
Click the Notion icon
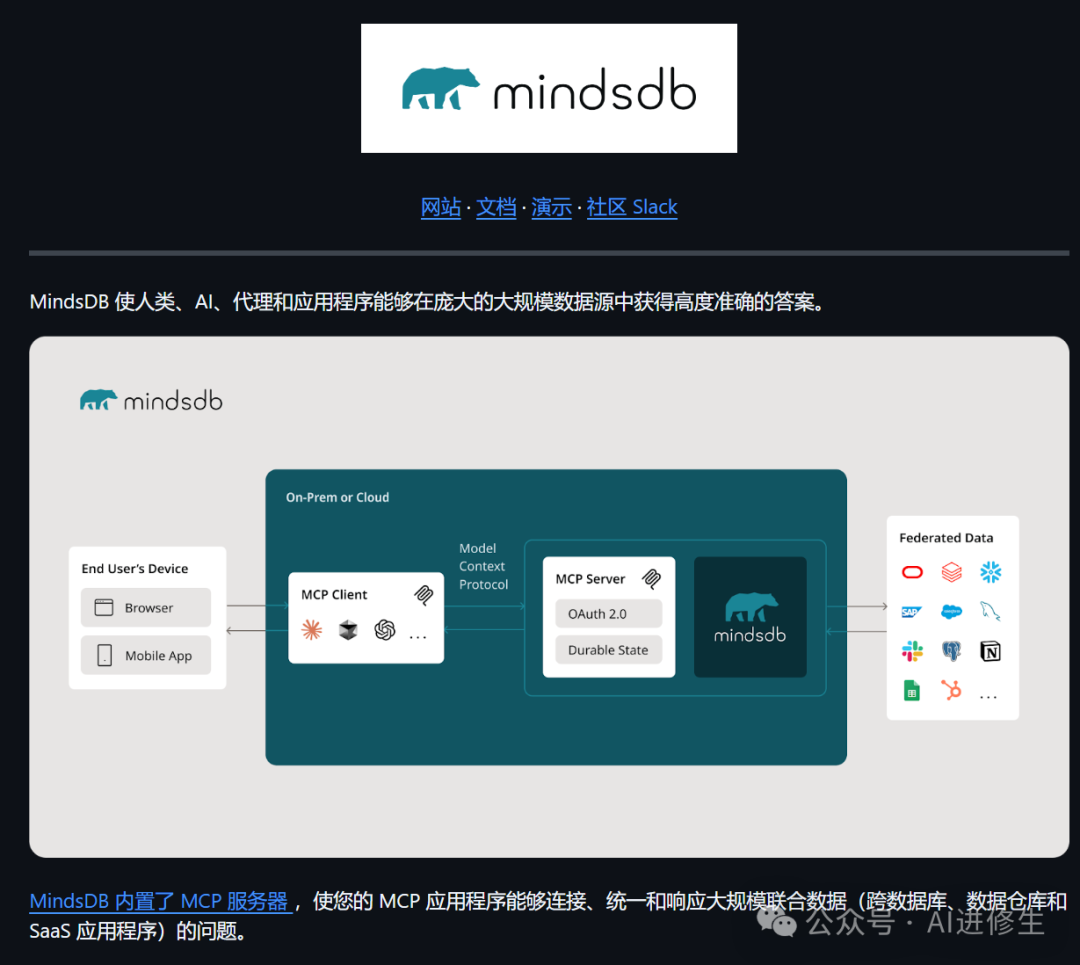(x=991, y=650)
